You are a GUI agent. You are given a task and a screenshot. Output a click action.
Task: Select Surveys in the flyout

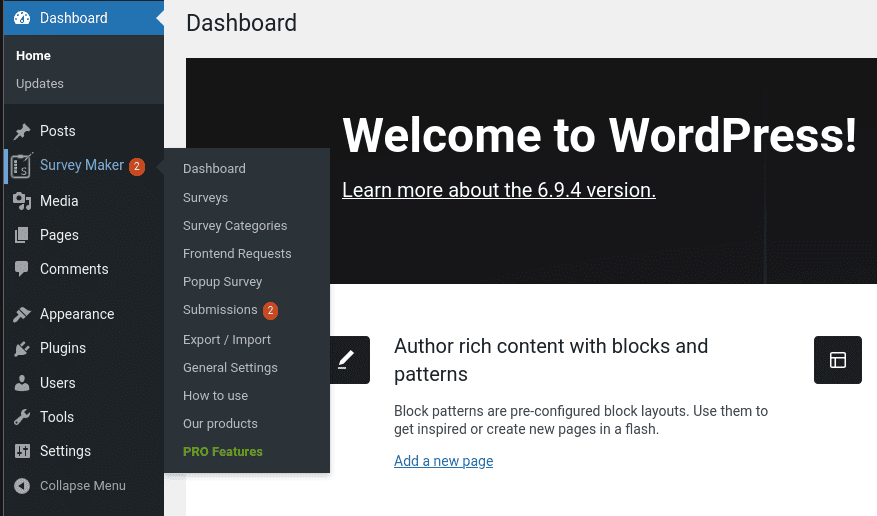click(x=205, y=198)
